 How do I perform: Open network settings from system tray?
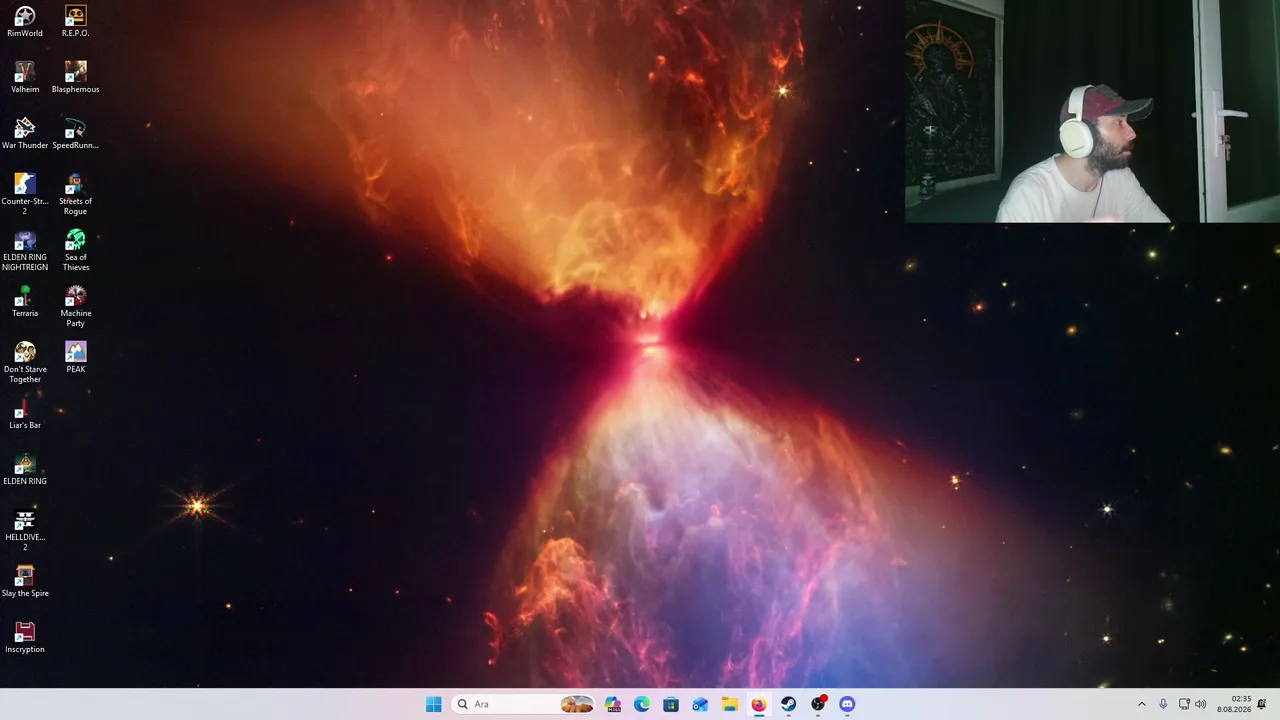[x=1184, y=704]
